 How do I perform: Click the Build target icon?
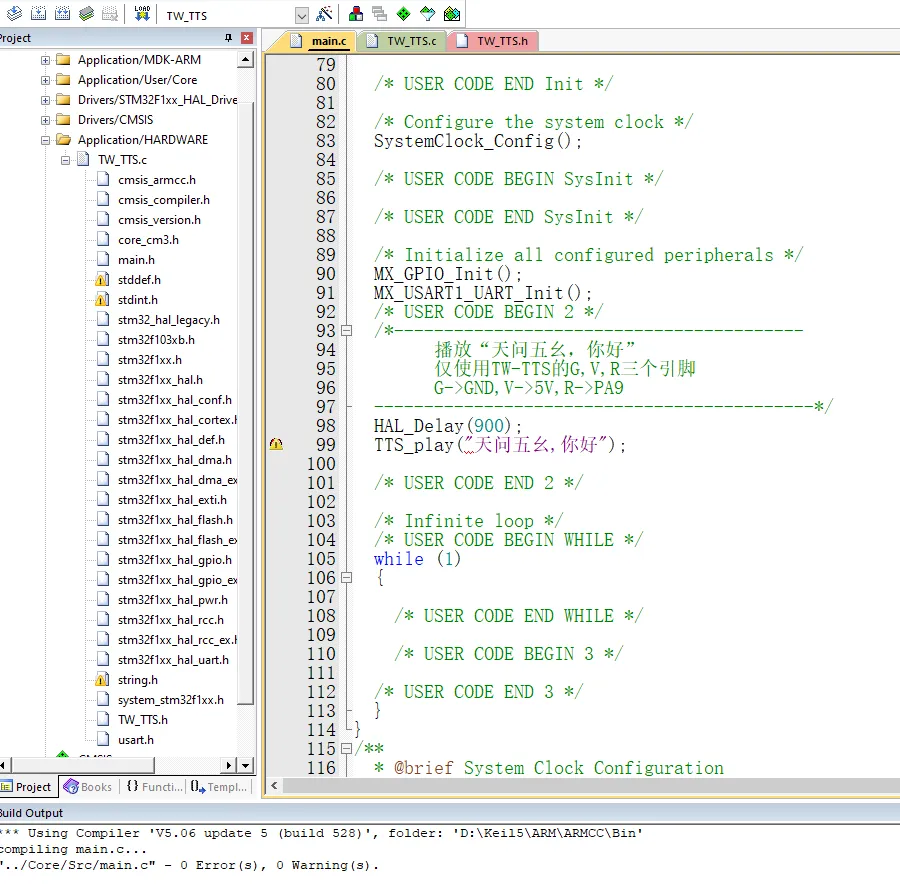tap(38, 14)
